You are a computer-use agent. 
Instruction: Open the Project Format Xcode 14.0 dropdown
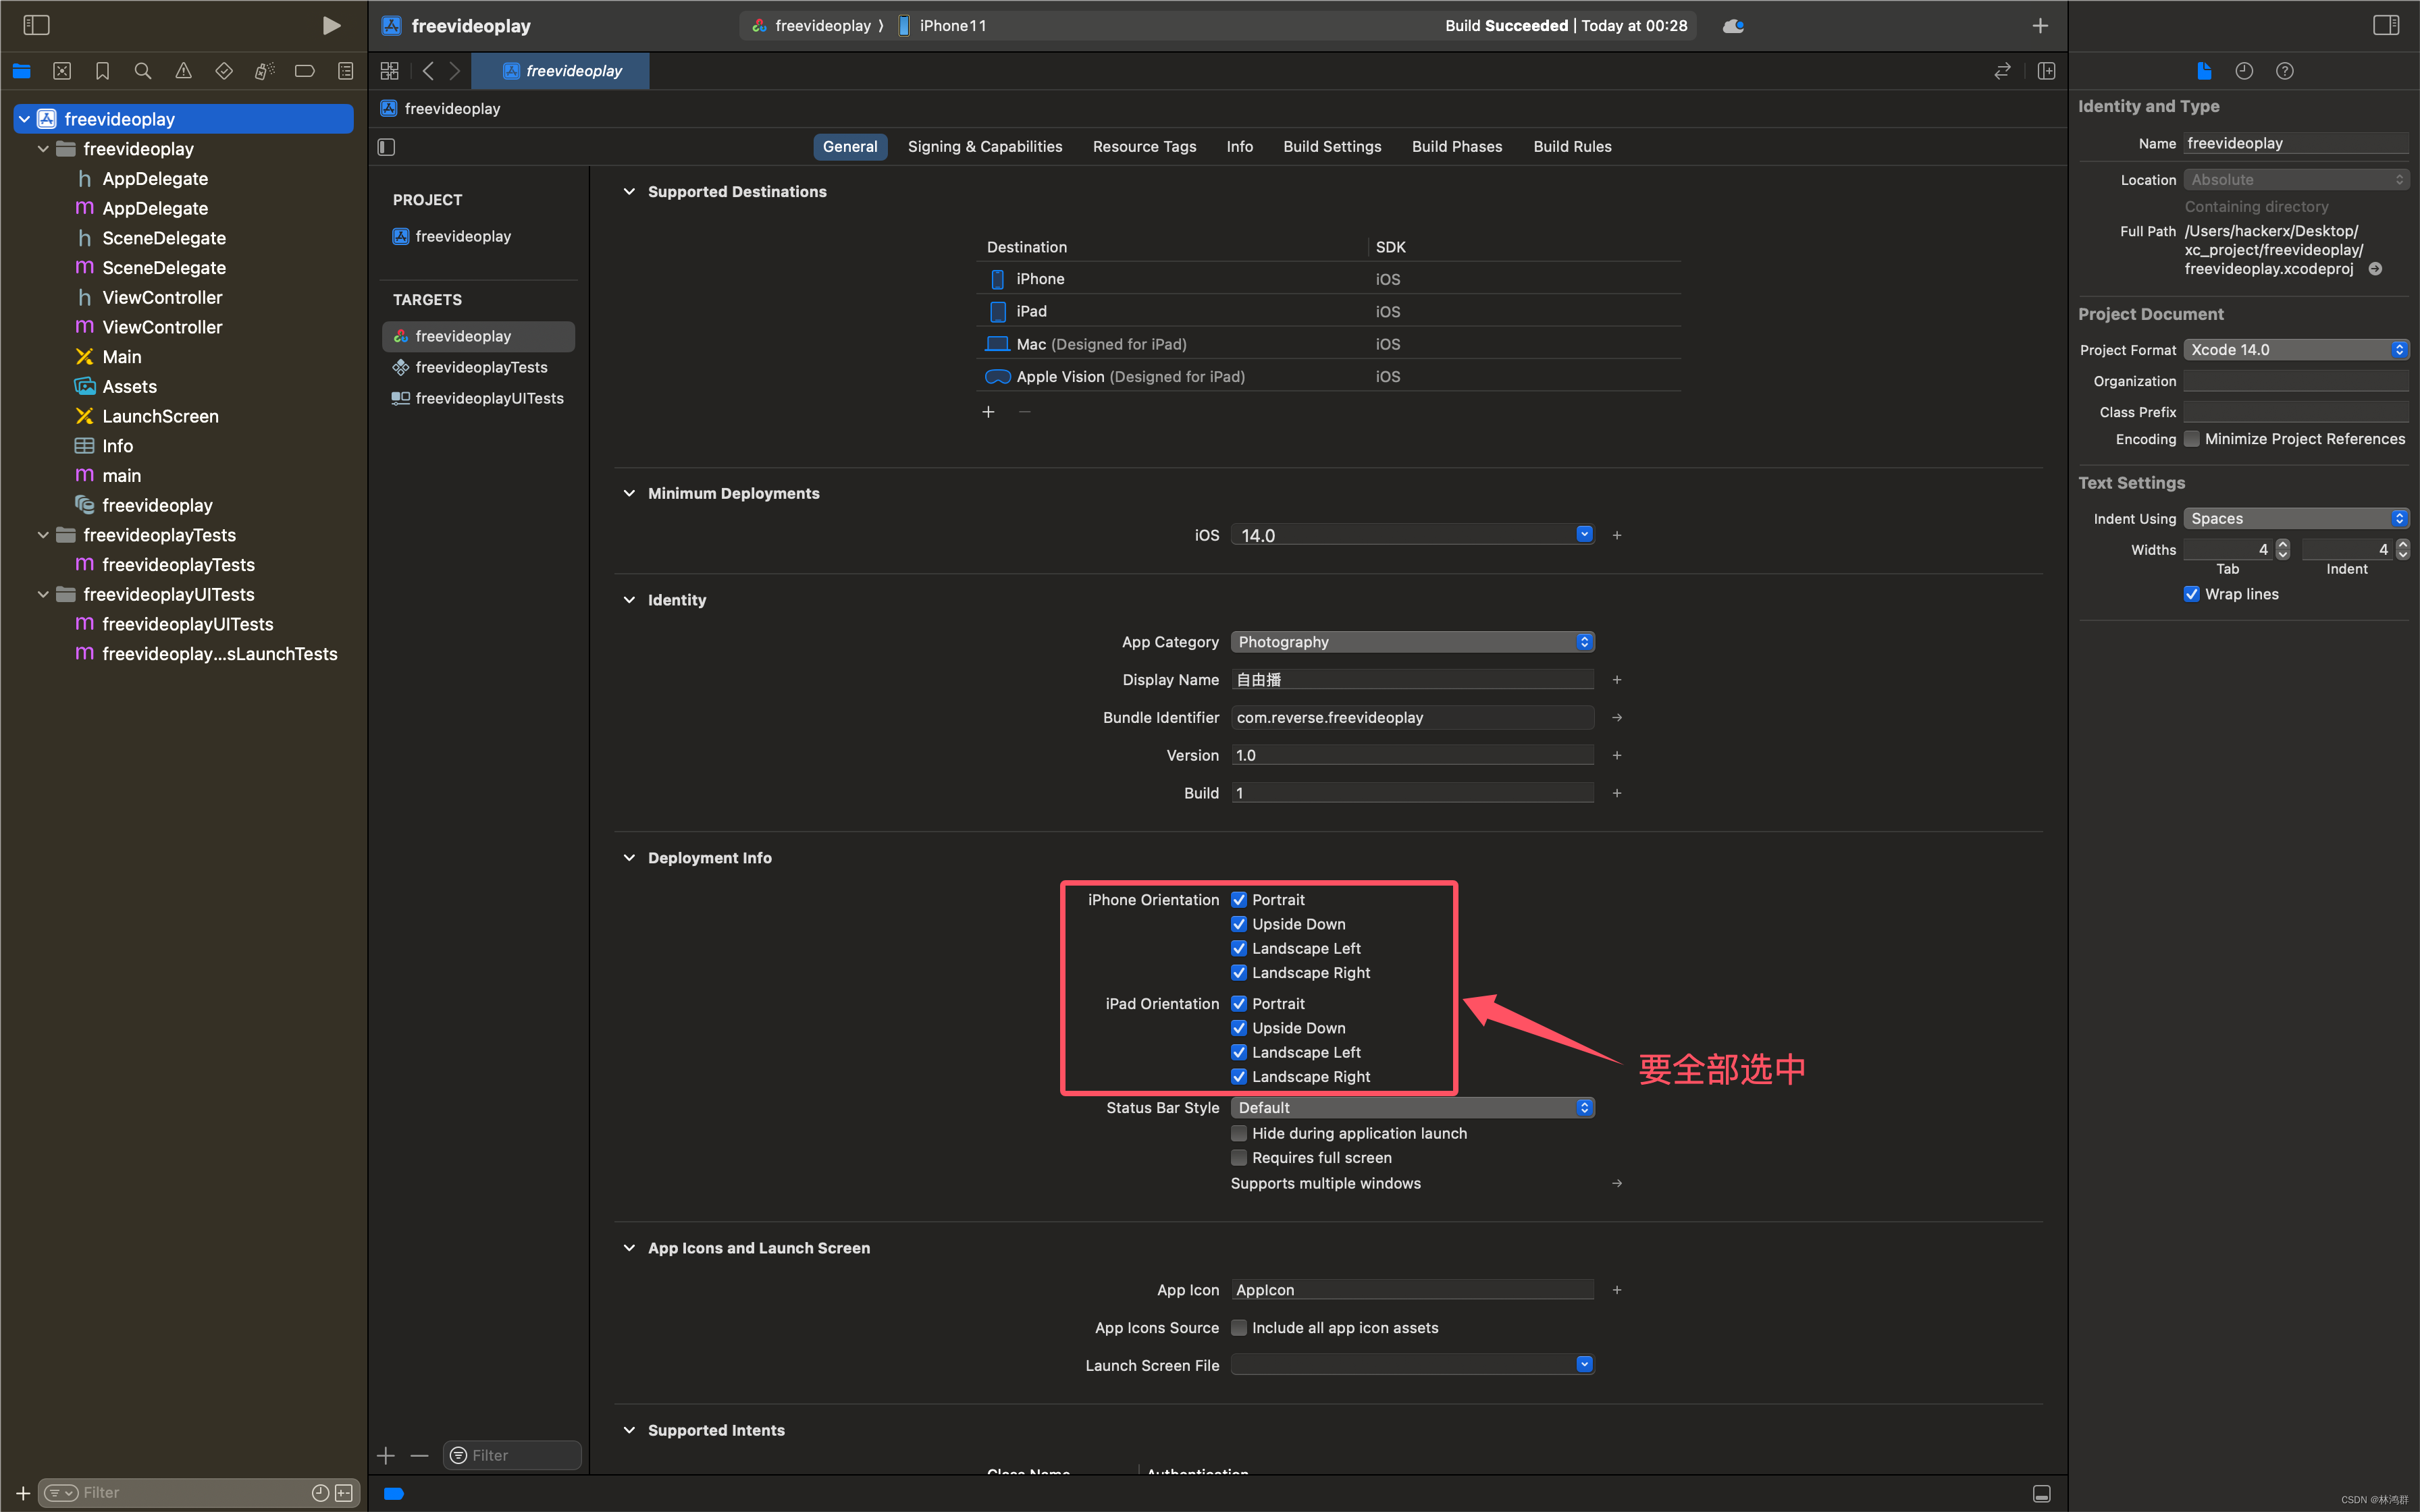click(x=2296, y=350)
